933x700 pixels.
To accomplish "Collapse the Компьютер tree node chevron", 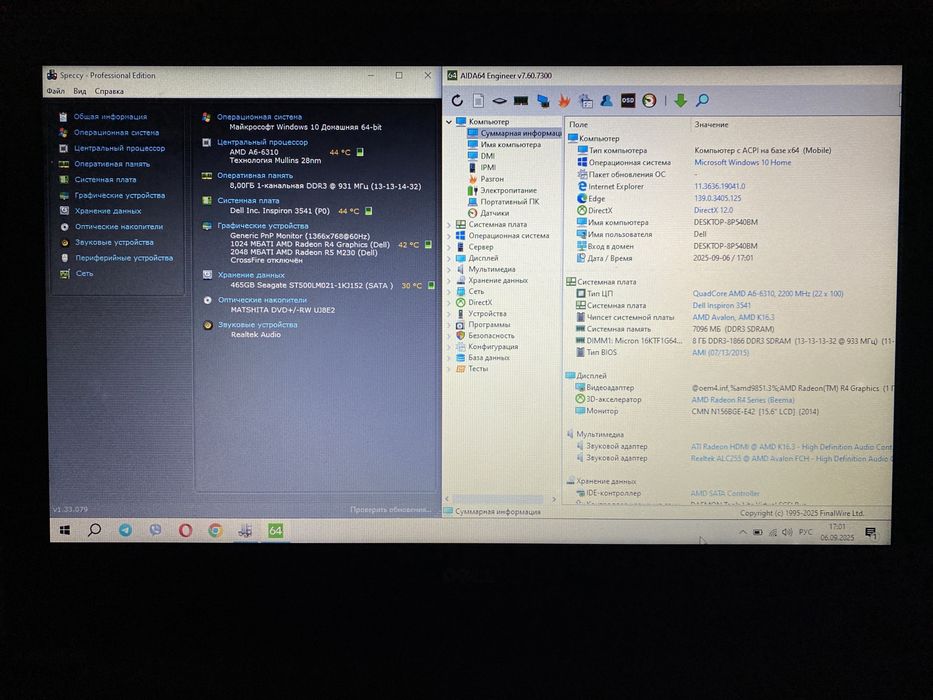I will coord(449,121).
